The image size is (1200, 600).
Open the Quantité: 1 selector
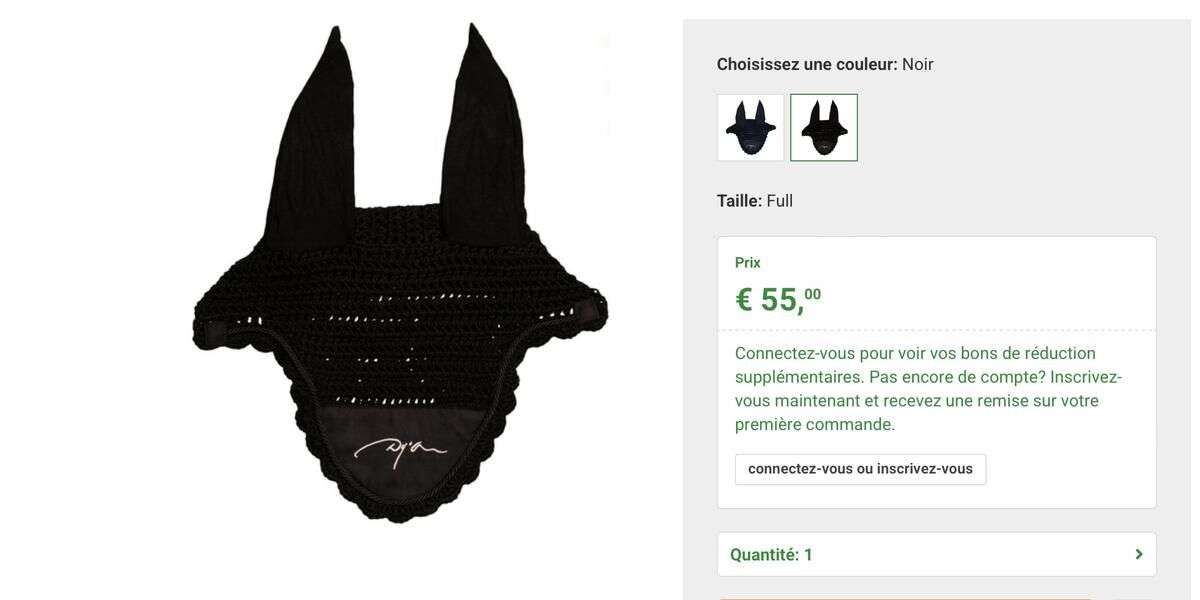[x=936, y=554]
